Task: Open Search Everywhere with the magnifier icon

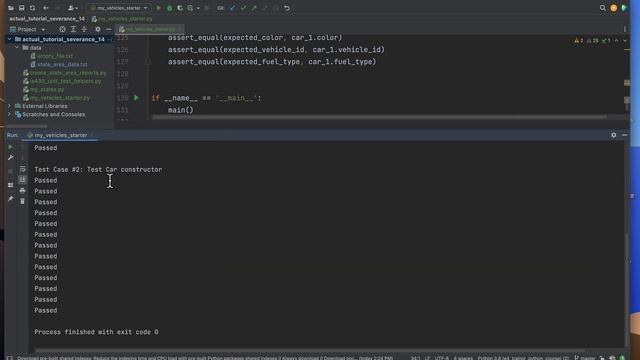Action: tap(603, 8)
